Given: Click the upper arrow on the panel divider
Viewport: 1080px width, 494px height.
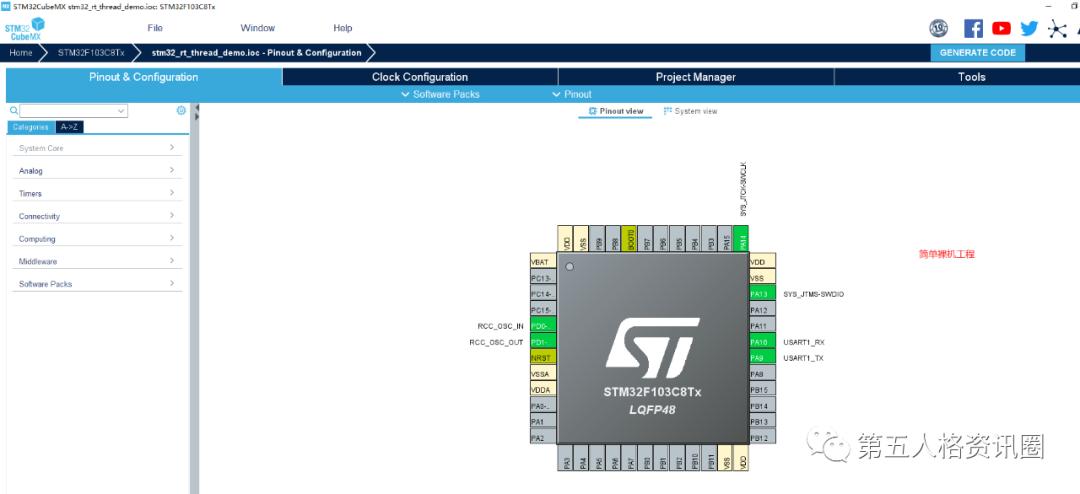Looking at the screenshot, I should [x=196, y=108].
